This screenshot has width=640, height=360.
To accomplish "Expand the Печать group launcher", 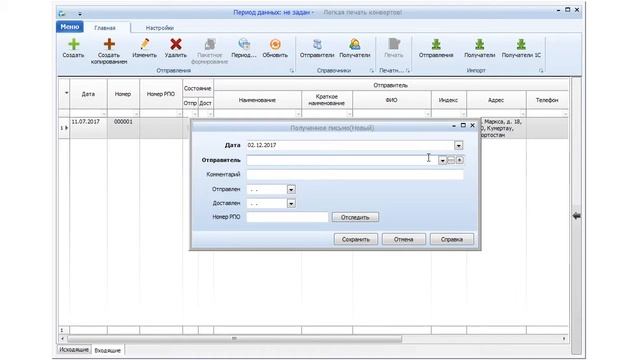I will (407, 71).
